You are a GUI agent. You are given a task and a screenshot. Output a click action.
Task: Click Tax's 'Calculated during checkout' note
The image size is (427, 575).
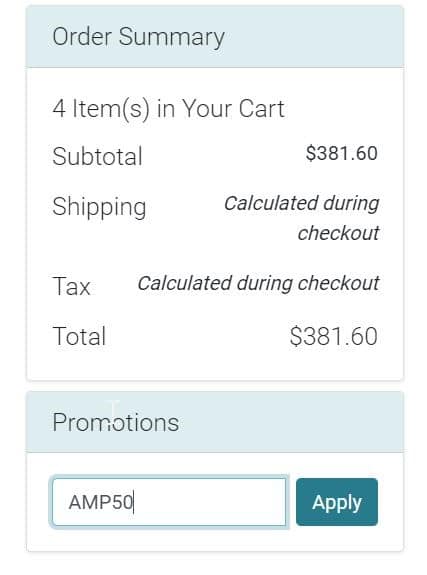click(258, 283)
